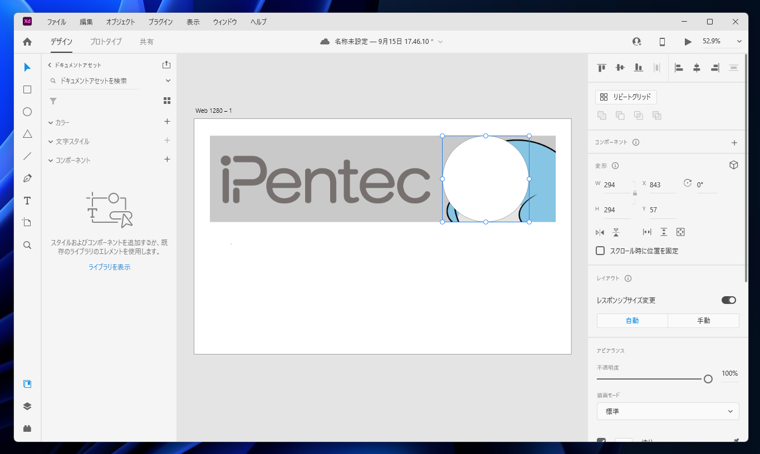This screenshot has width=760, height=454.
Task: Select the Artboard tool
Action: pyautogui.click(x=27, y=222)
